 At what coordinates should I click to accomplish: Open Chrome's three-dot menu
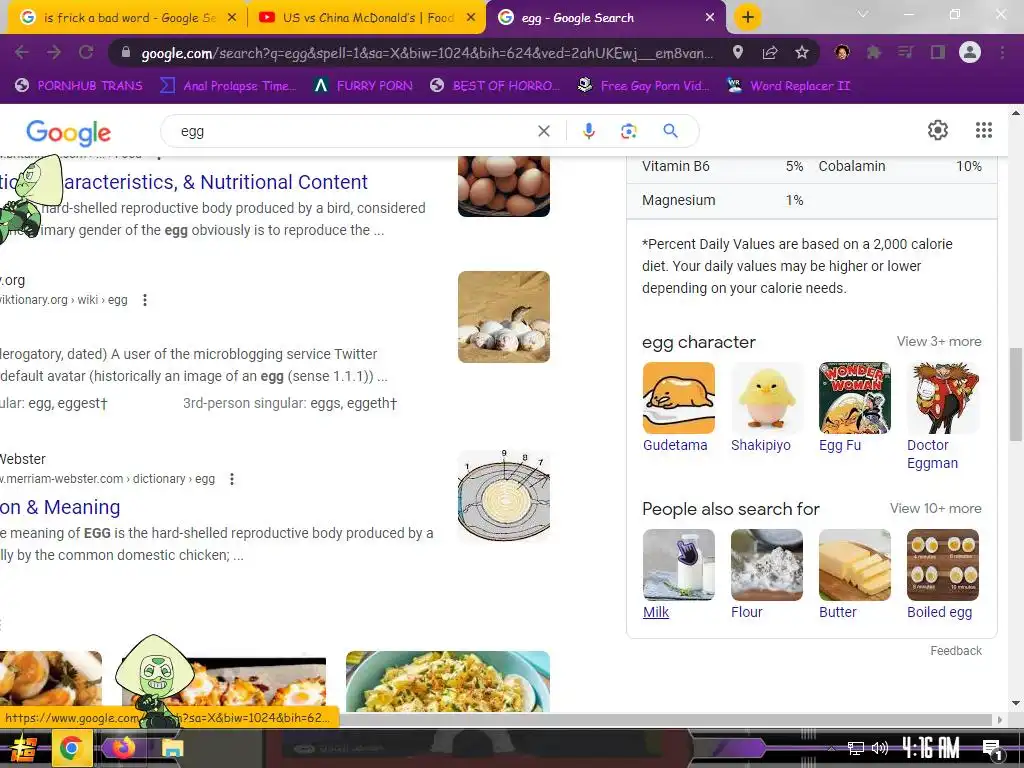[1002, 52]
